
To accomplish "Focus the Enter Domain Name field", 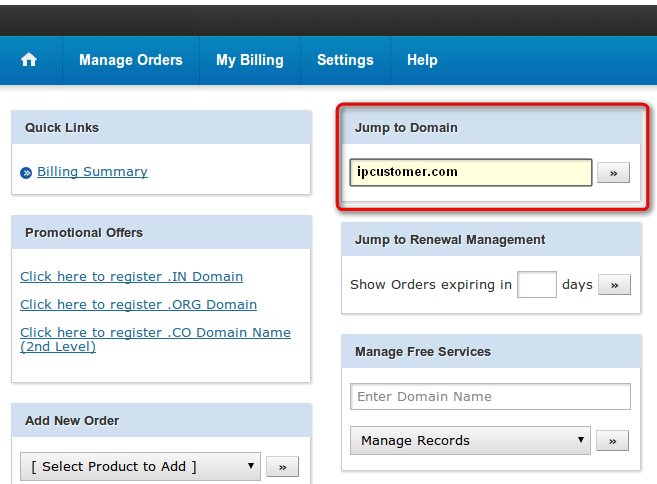I will pos(490,396).
